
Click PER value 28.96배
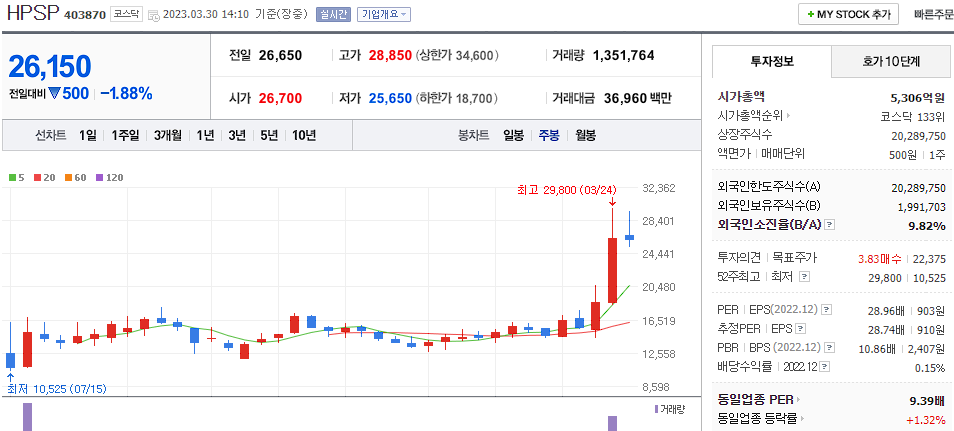[886, 310]
